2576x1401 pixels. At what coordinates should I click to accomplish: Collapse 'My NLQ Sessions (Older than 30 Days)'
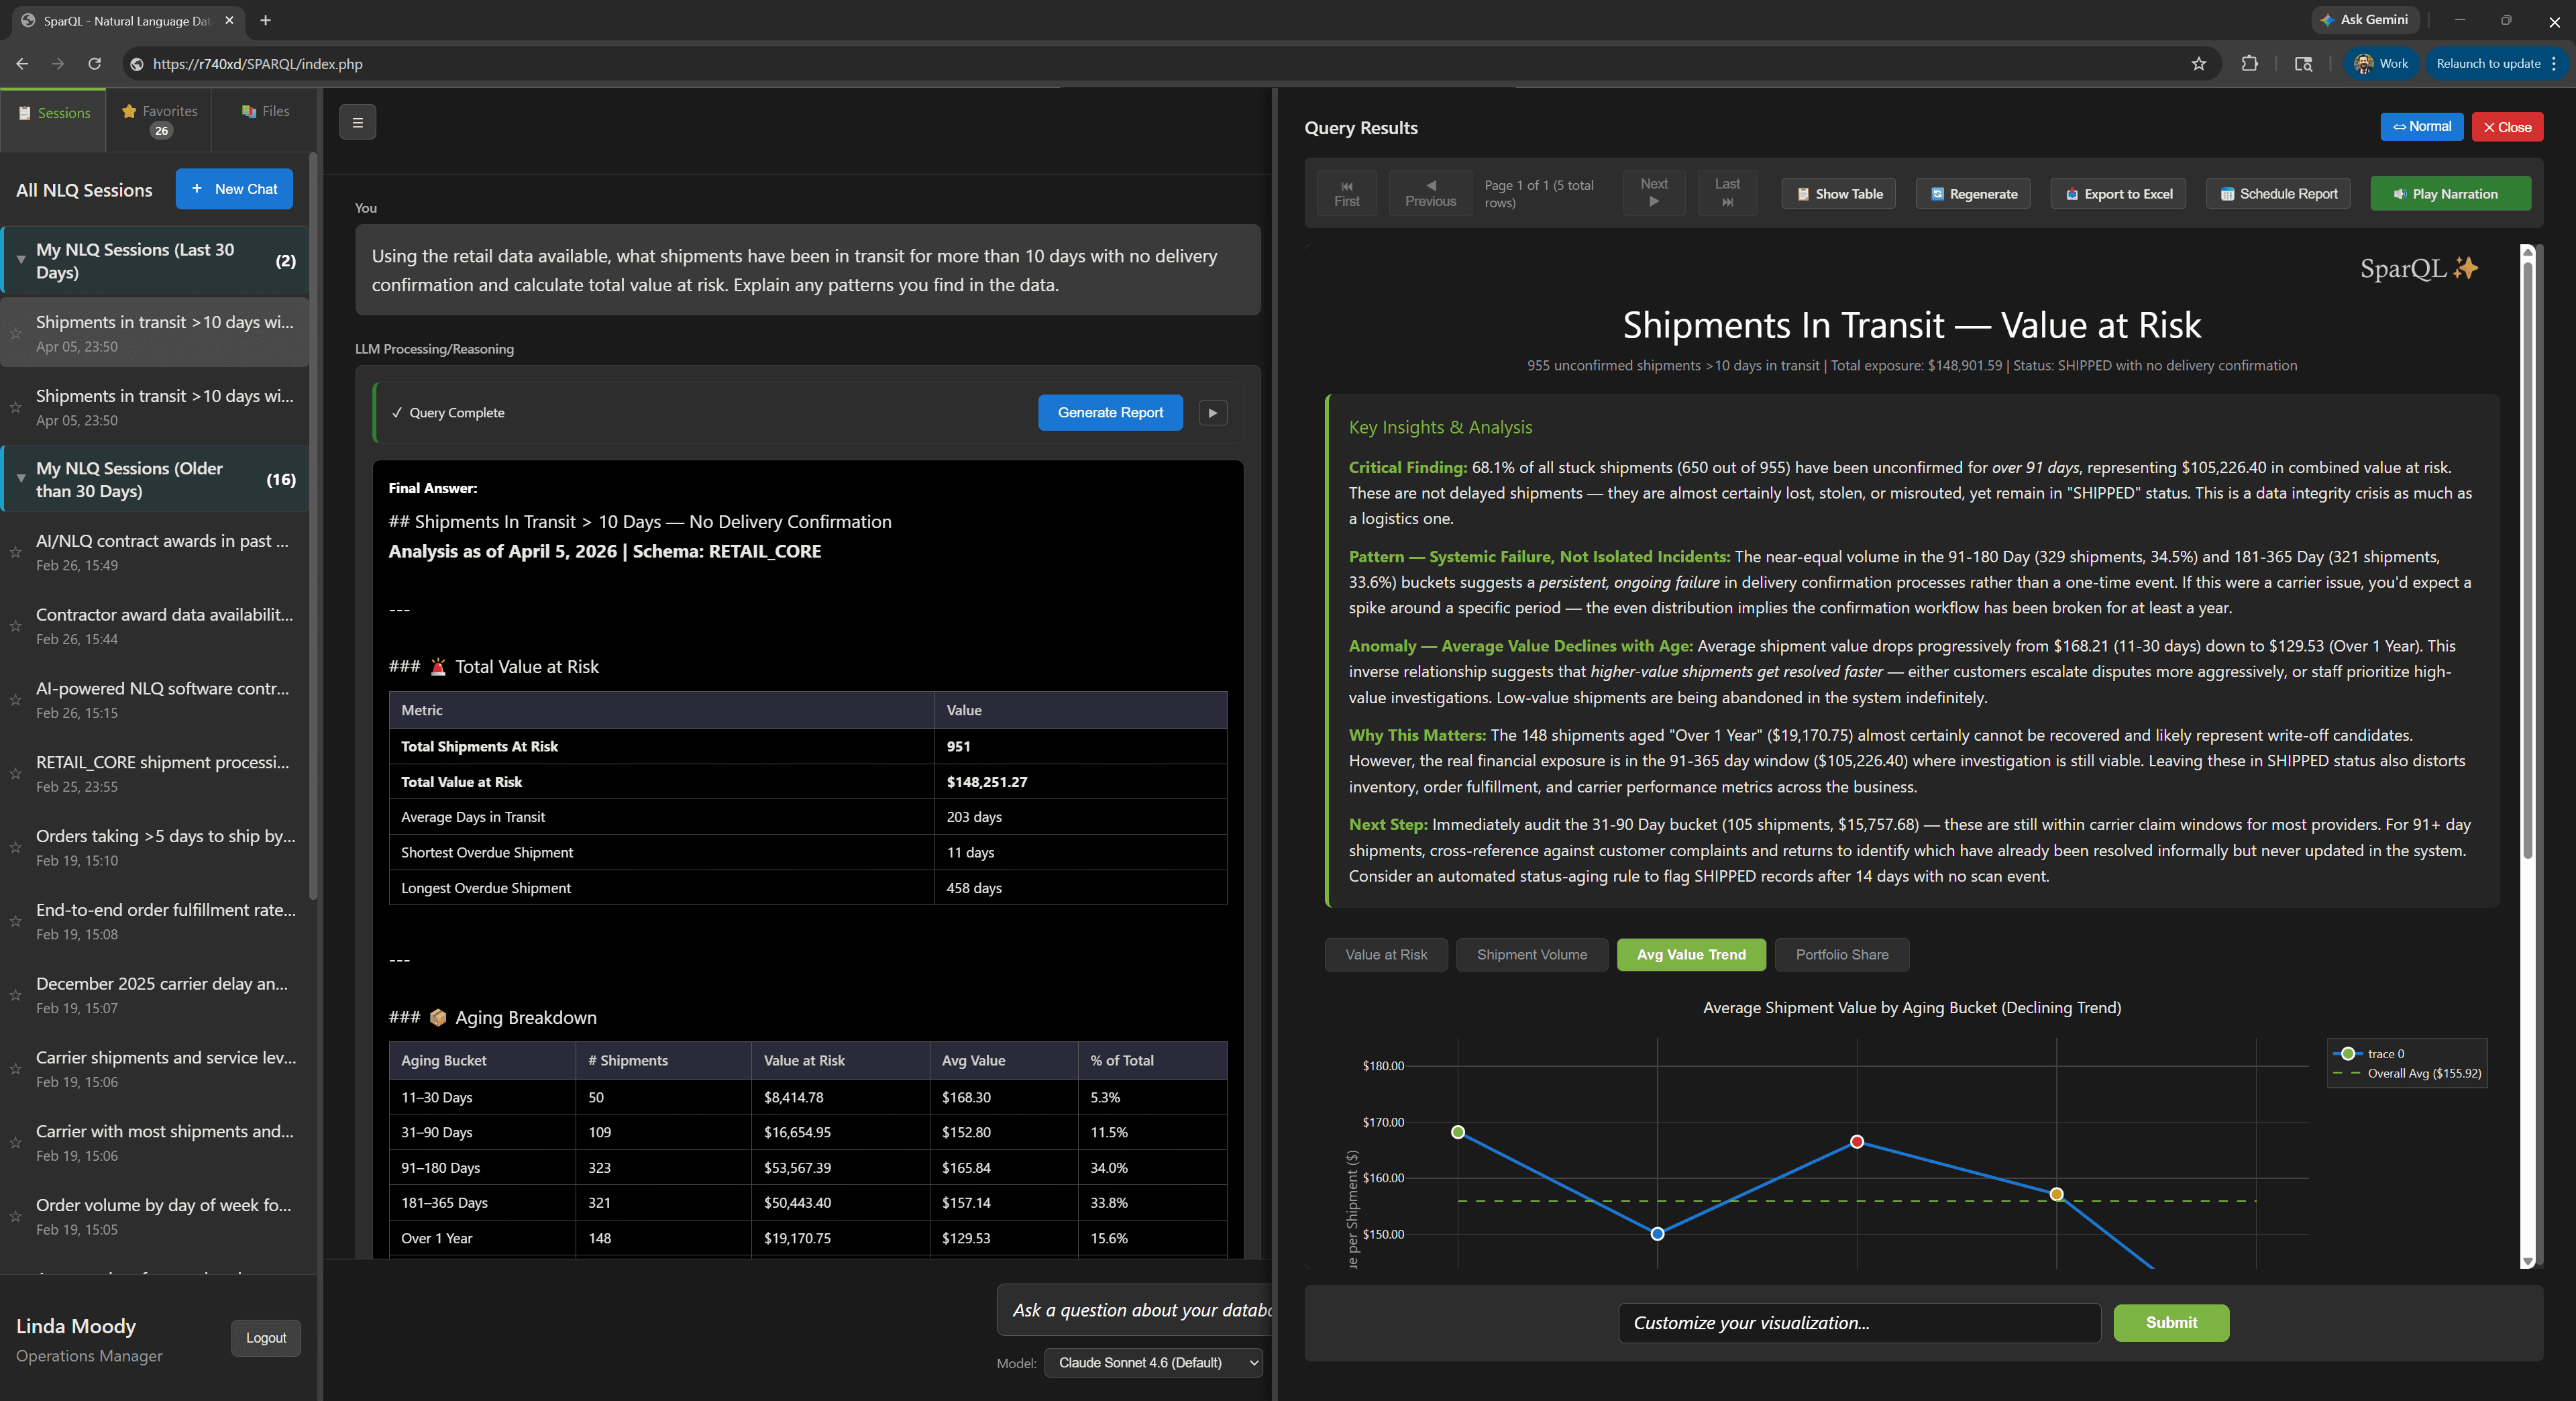click(x=20, y=479)
